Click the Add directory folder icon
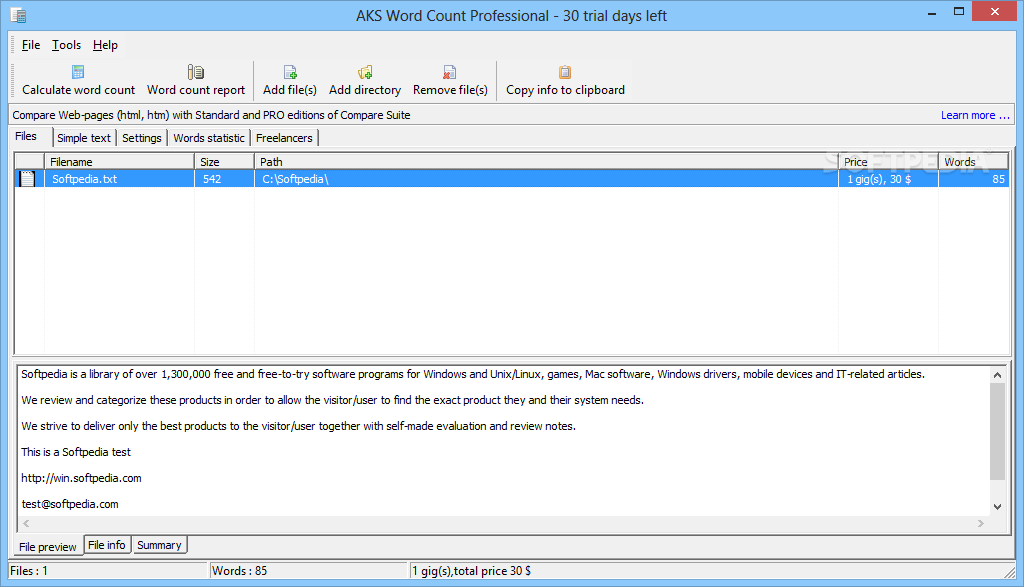1024x587 pixels. (x=365, y=72)
